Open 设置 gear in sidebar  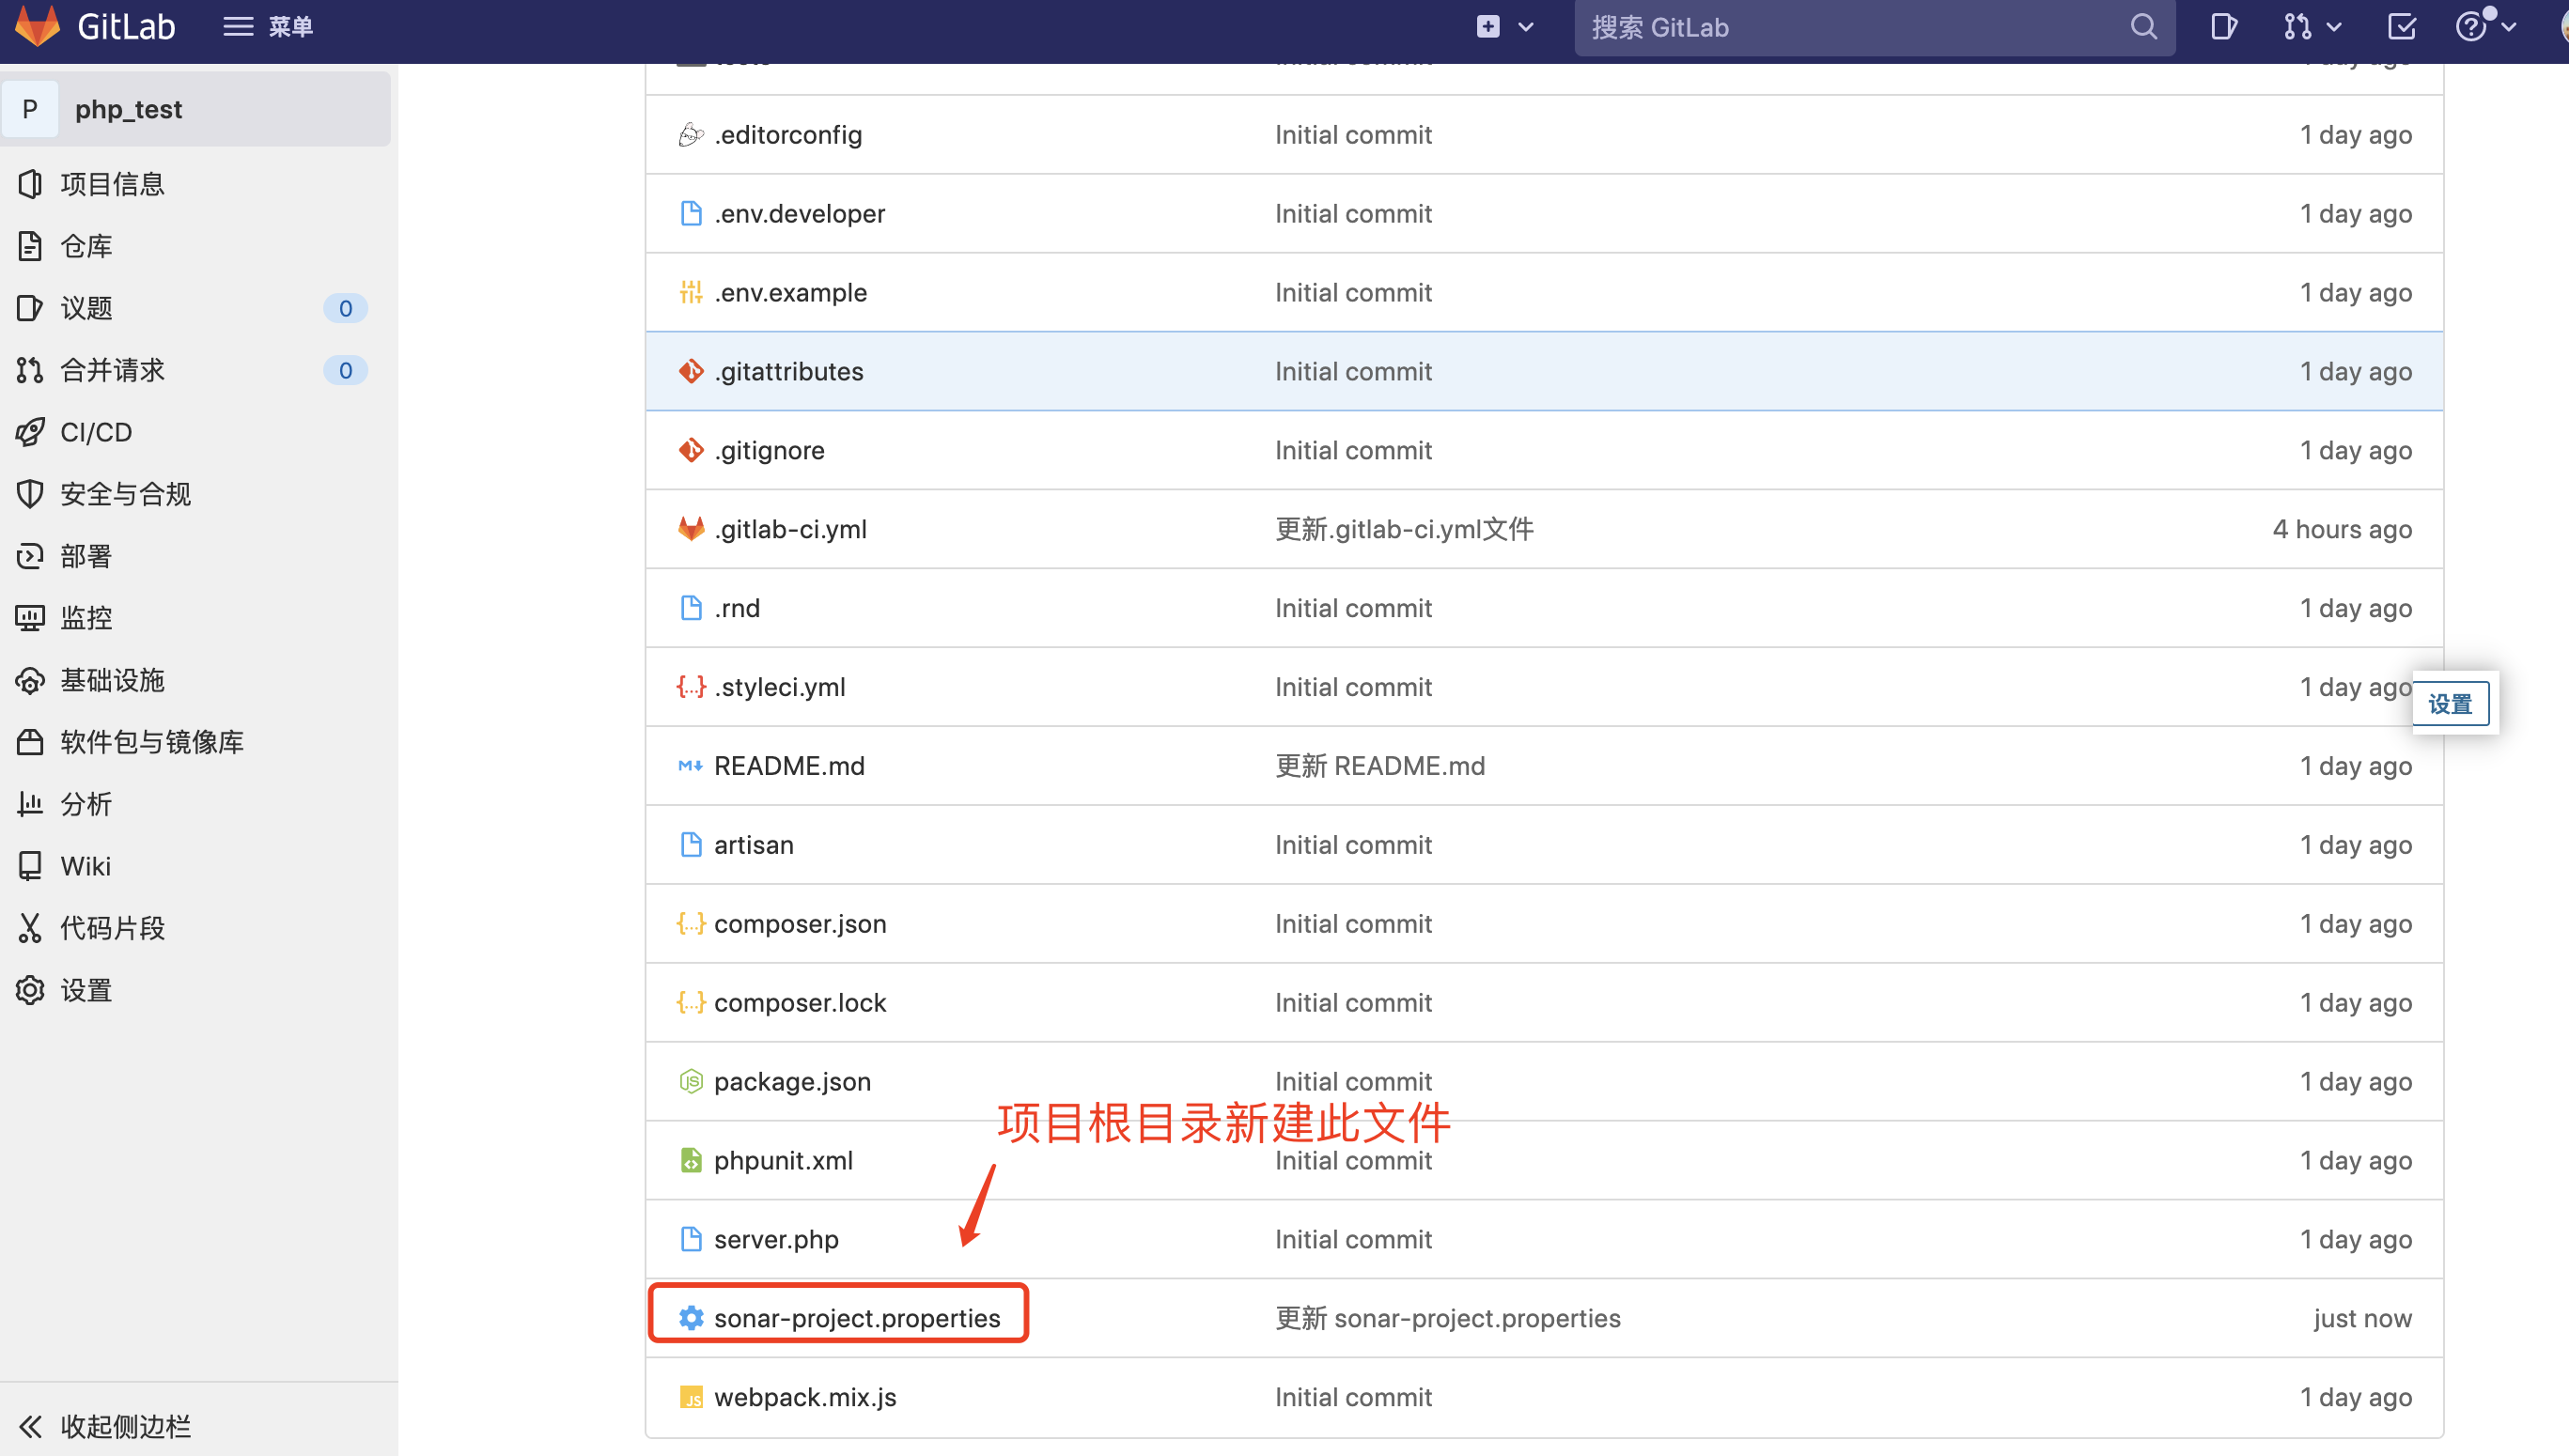(x=86, y=990)
